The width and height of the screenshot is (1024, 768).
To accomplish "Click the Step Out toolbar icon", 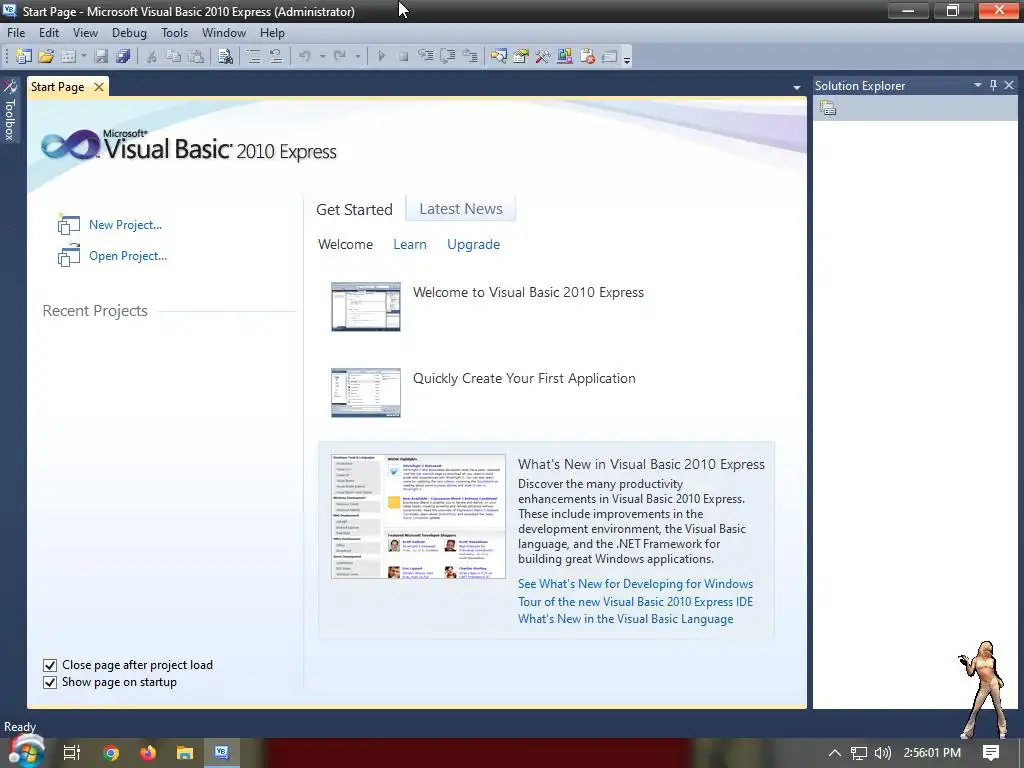I will click(x=470, y=56).
